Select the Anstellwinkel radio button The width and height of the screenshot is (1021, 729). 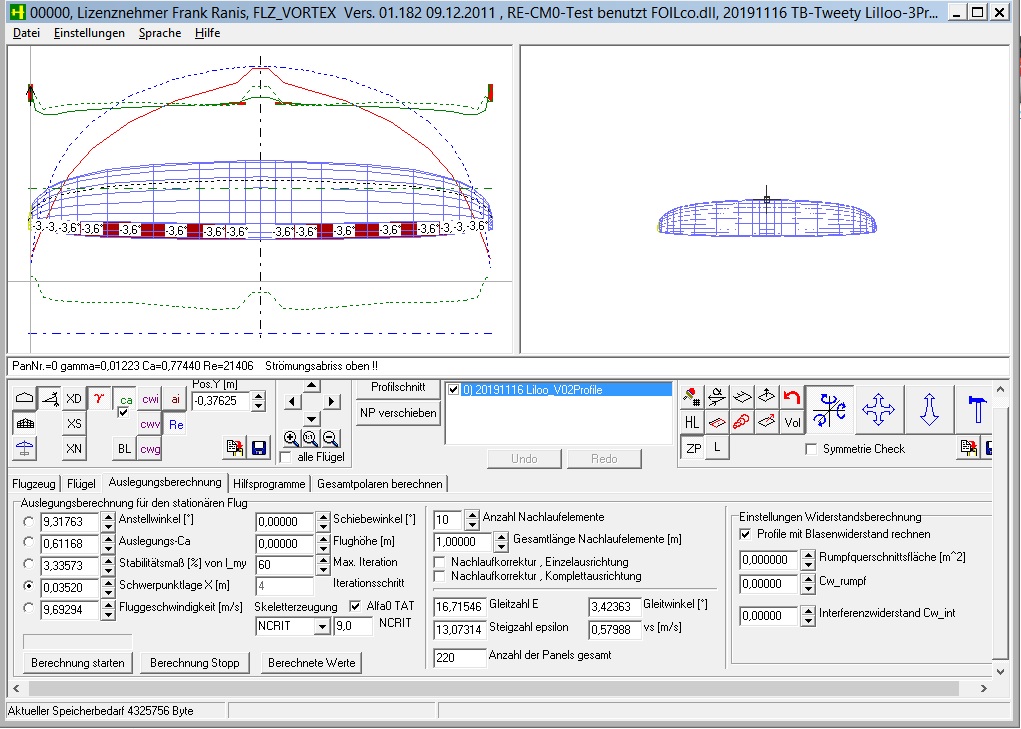[x=29, y=521]
